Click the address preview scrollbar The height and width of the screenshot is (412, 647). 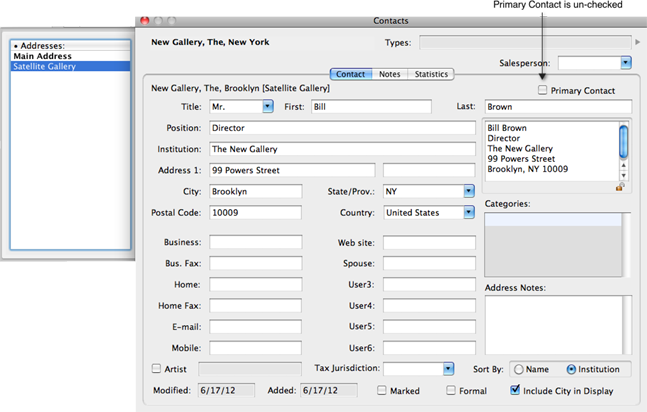623,140
